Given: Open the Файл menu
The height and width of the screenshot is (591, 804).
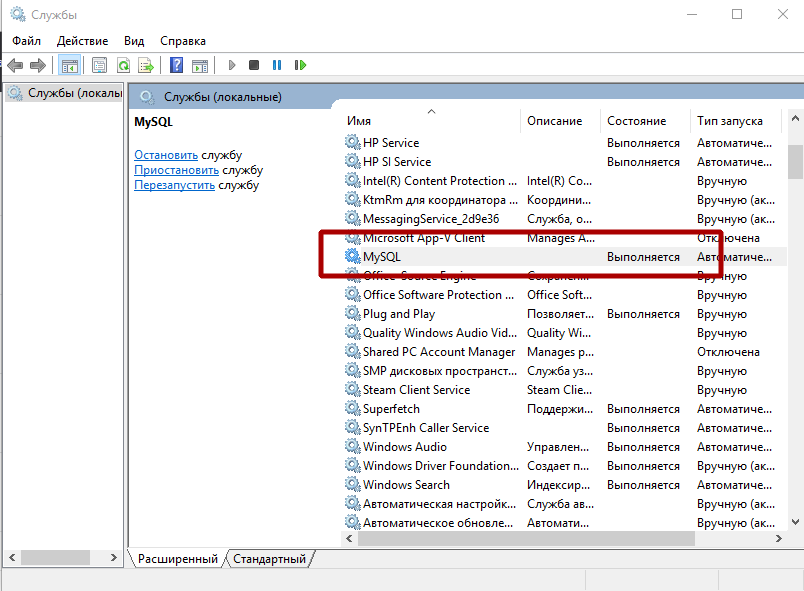Looking at the screenshot, I should [26, 41].
